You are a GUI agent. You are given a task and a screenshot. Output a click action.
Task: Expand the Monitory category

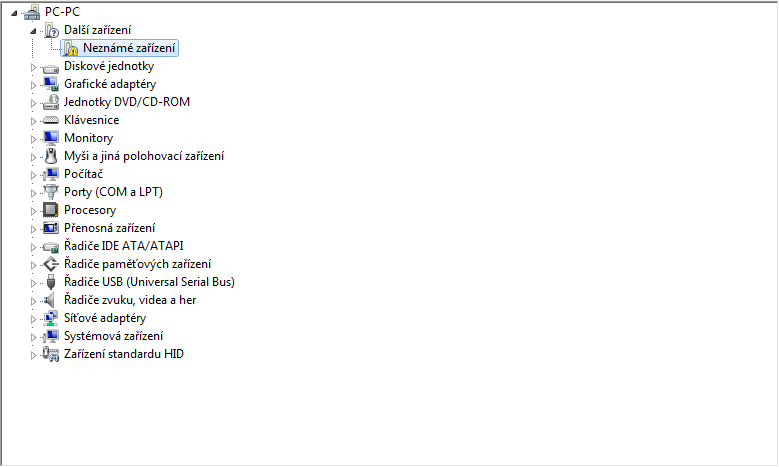pyautogui.click(x=33, y=139)
